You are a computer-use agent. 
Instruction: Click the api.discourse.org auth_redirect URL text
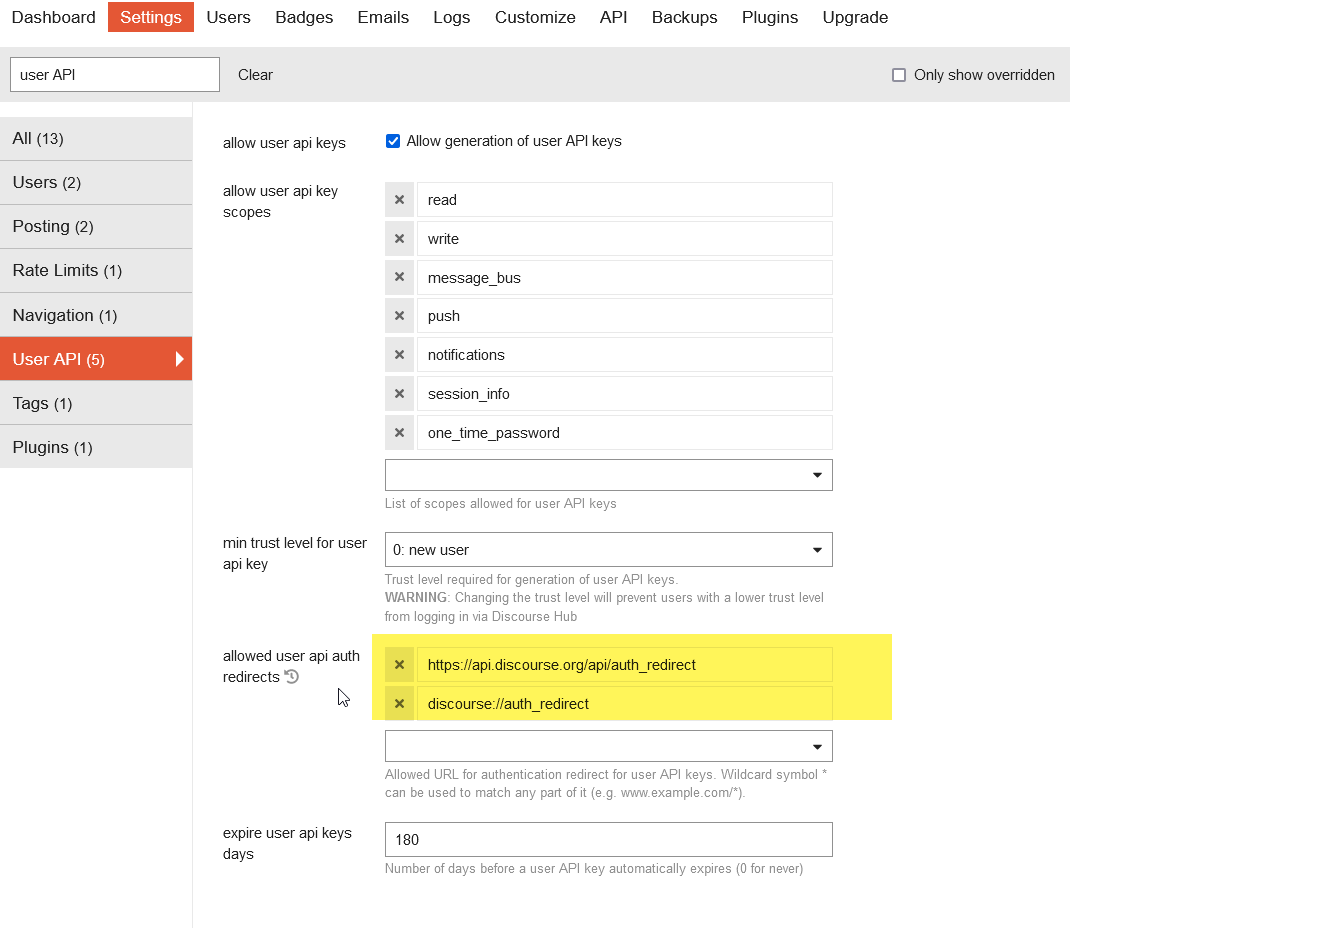(x=562, y=665)
